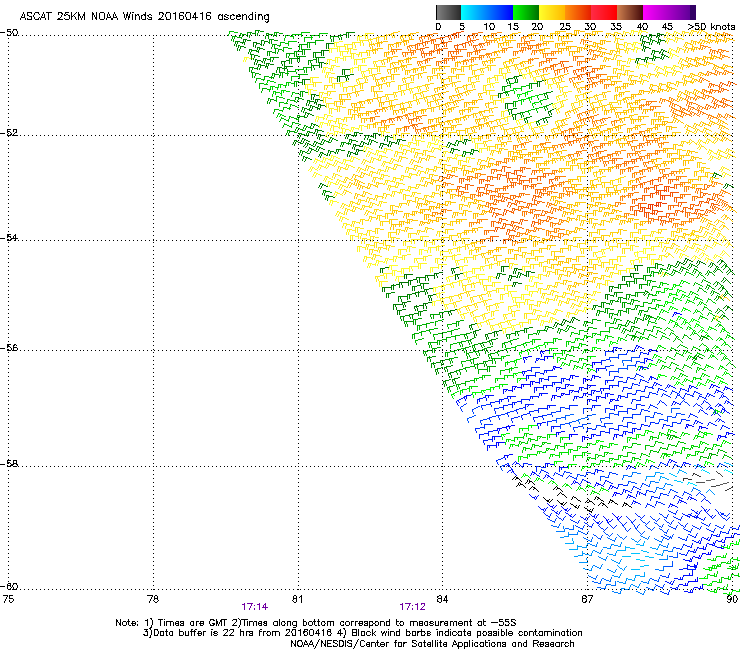The height and width of the screenshot is (650, 740).
Task: Click the -50 latitude axis label
Action: coord(9,33)
